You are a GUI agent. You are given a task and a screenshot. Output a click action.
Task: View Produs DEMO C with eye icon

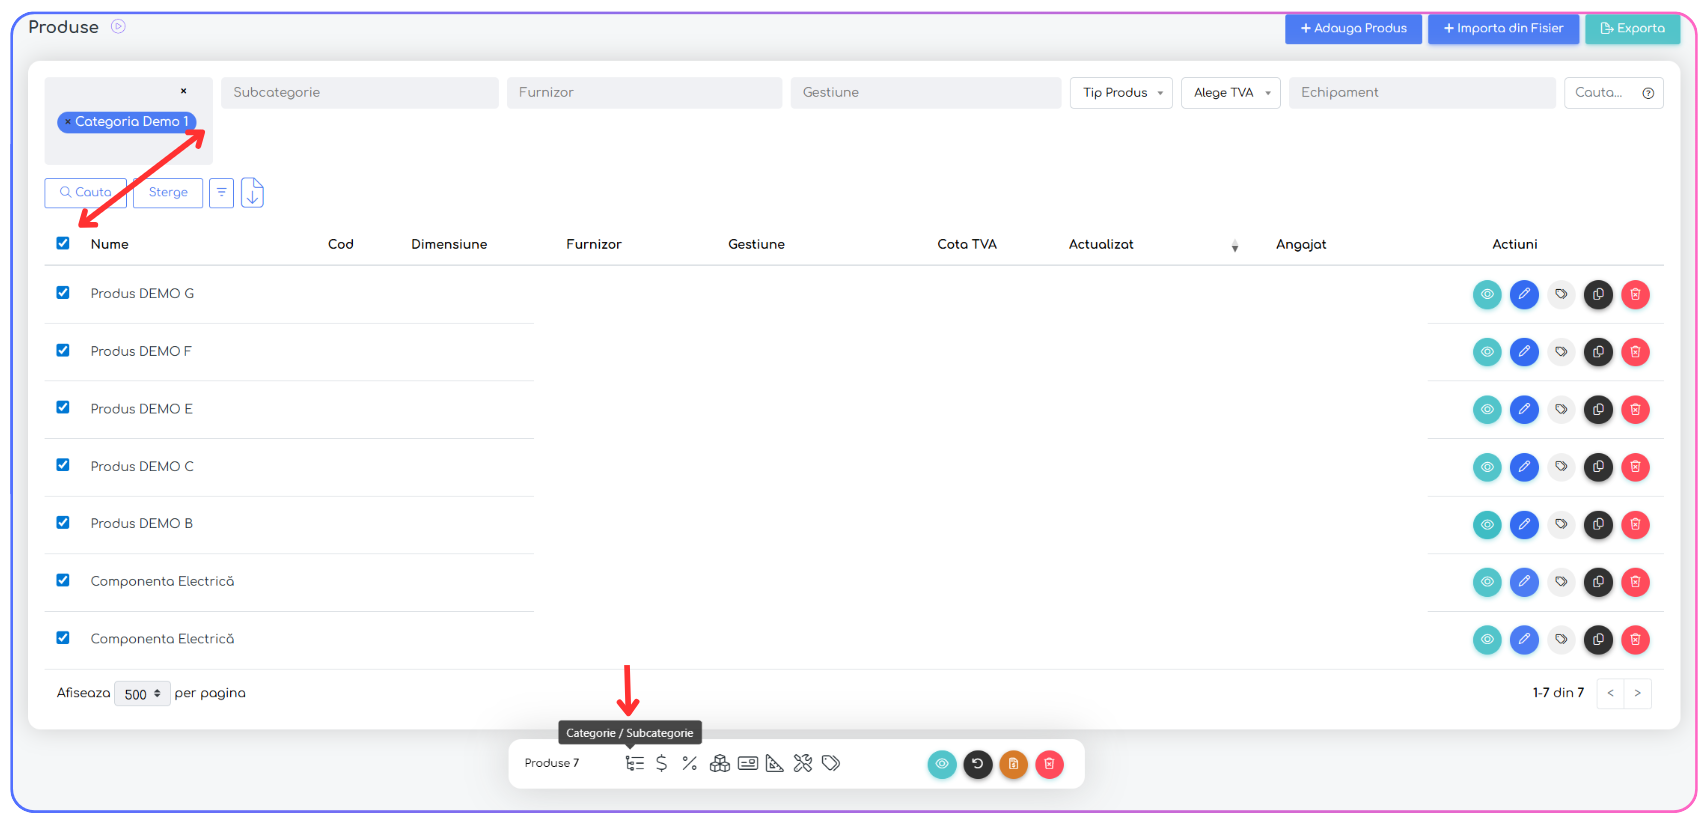coord(1487,467)
